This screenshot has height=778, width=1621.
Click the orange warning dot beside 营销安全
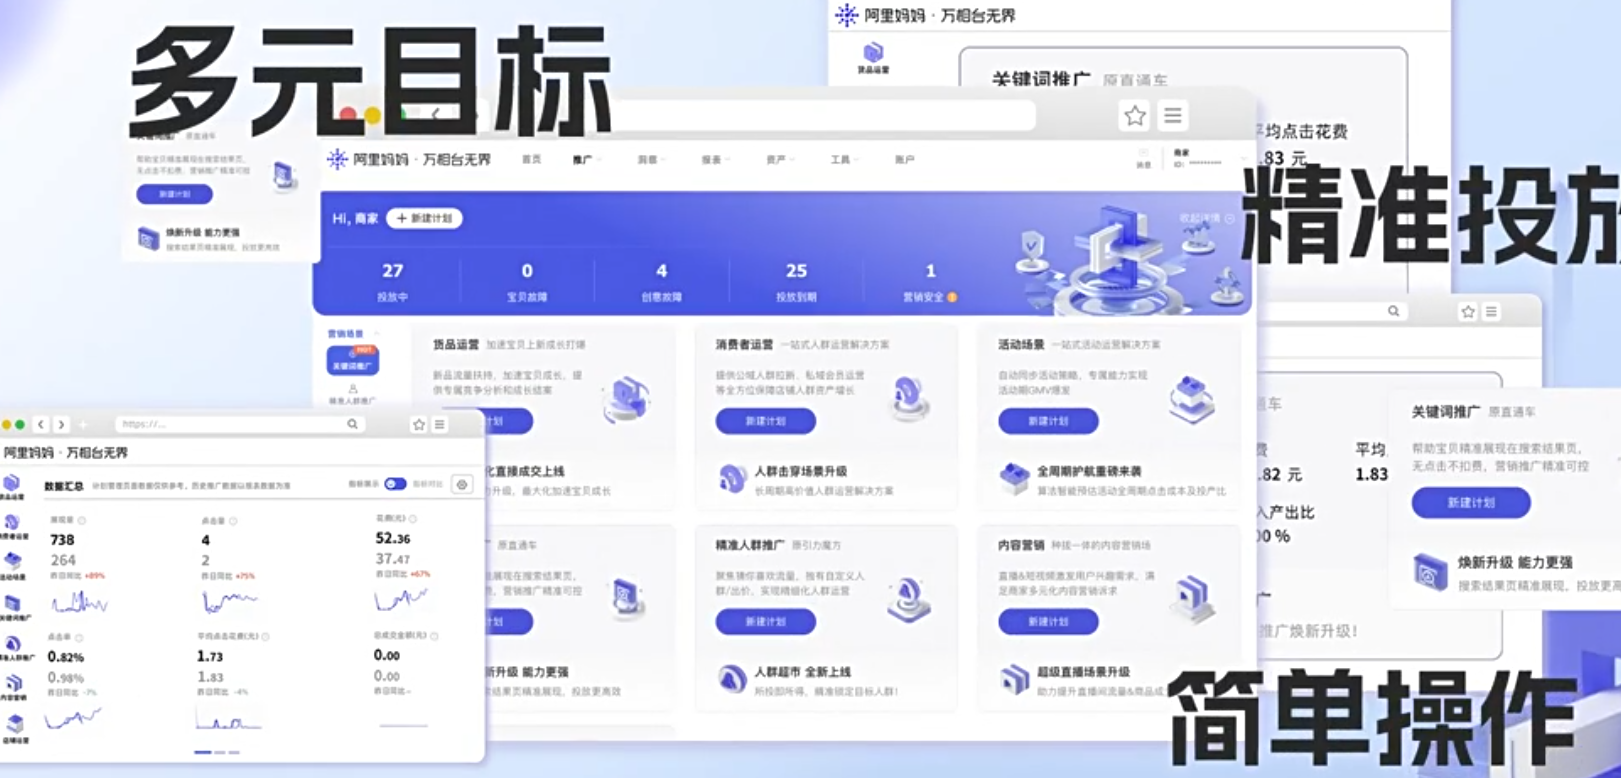952,297
